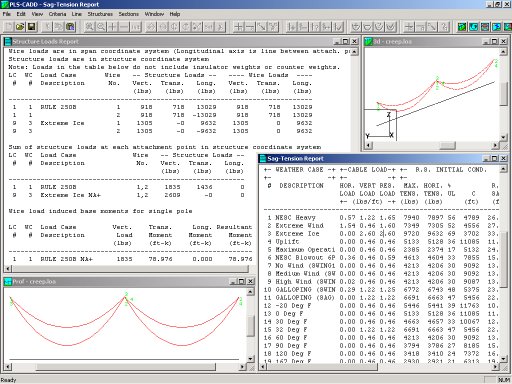Open the Window menu
Image resolution: width=512 pixels, height=384 pixels.
pos(154,14)
